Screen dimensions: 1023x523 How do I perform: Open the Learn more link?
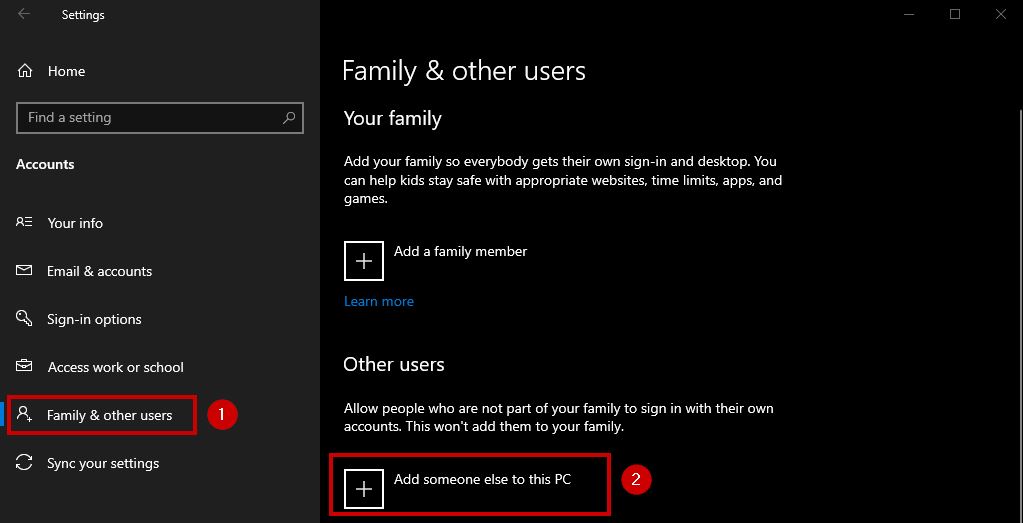pyautogui.click(x=378, y=301)
